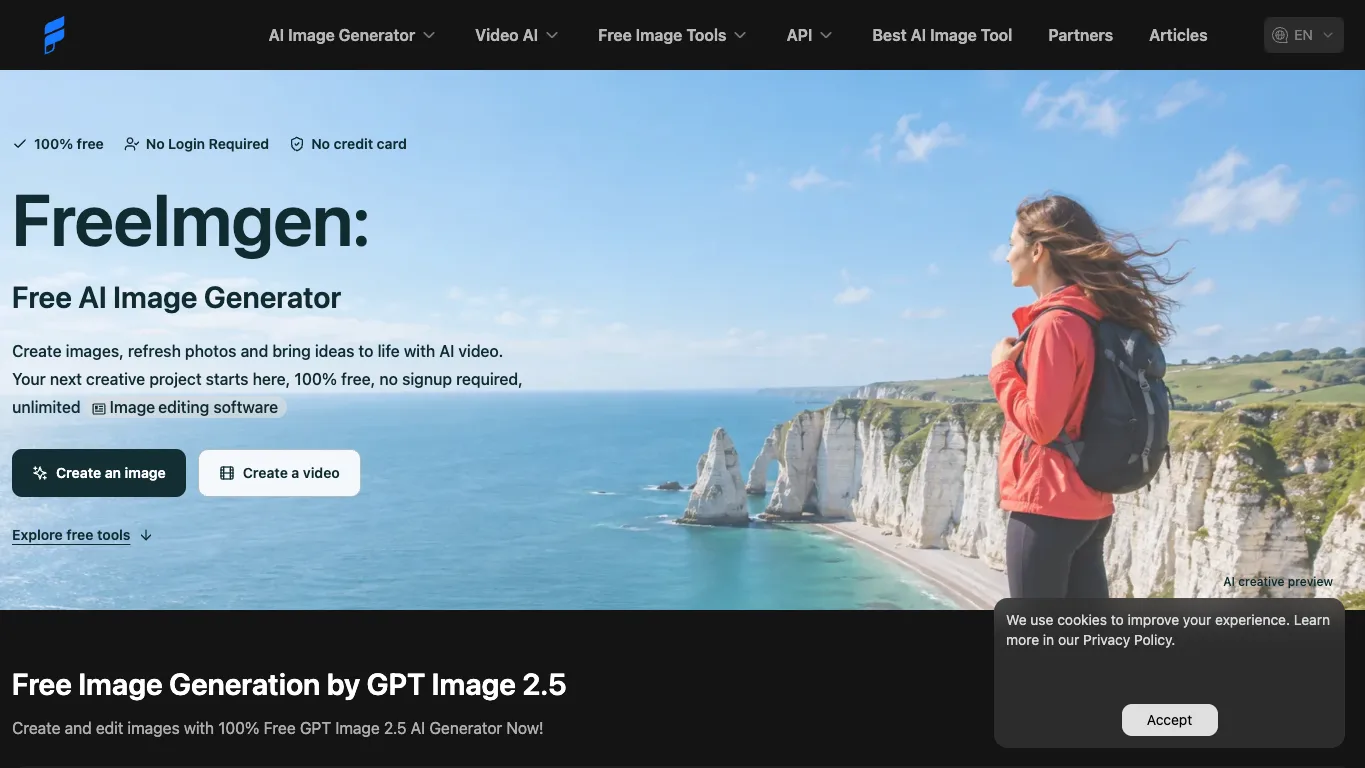Expand the Free Image Tools menu
This screenshot has height=768, width=1365.
point(672,35)
